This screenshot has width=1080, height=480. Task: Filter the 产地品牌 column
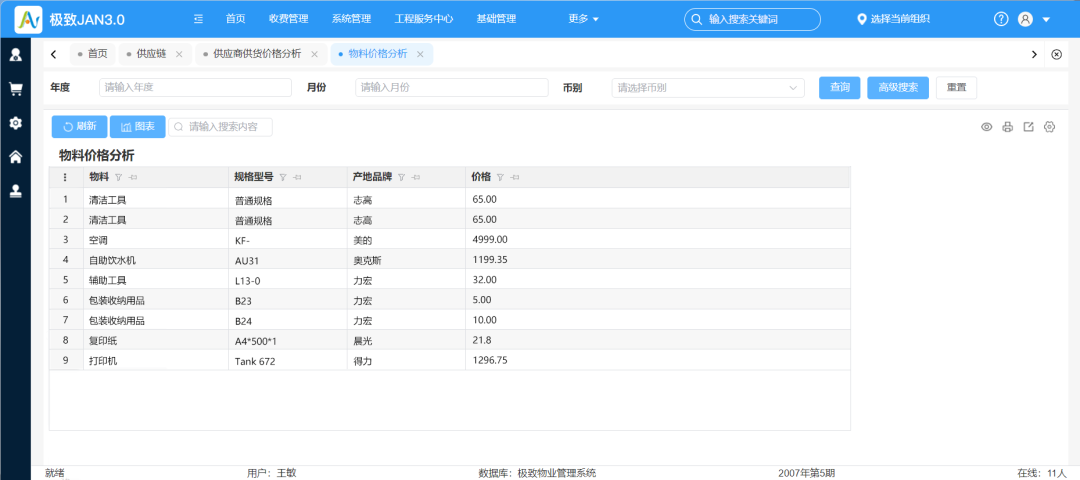[x=401, y=178]
